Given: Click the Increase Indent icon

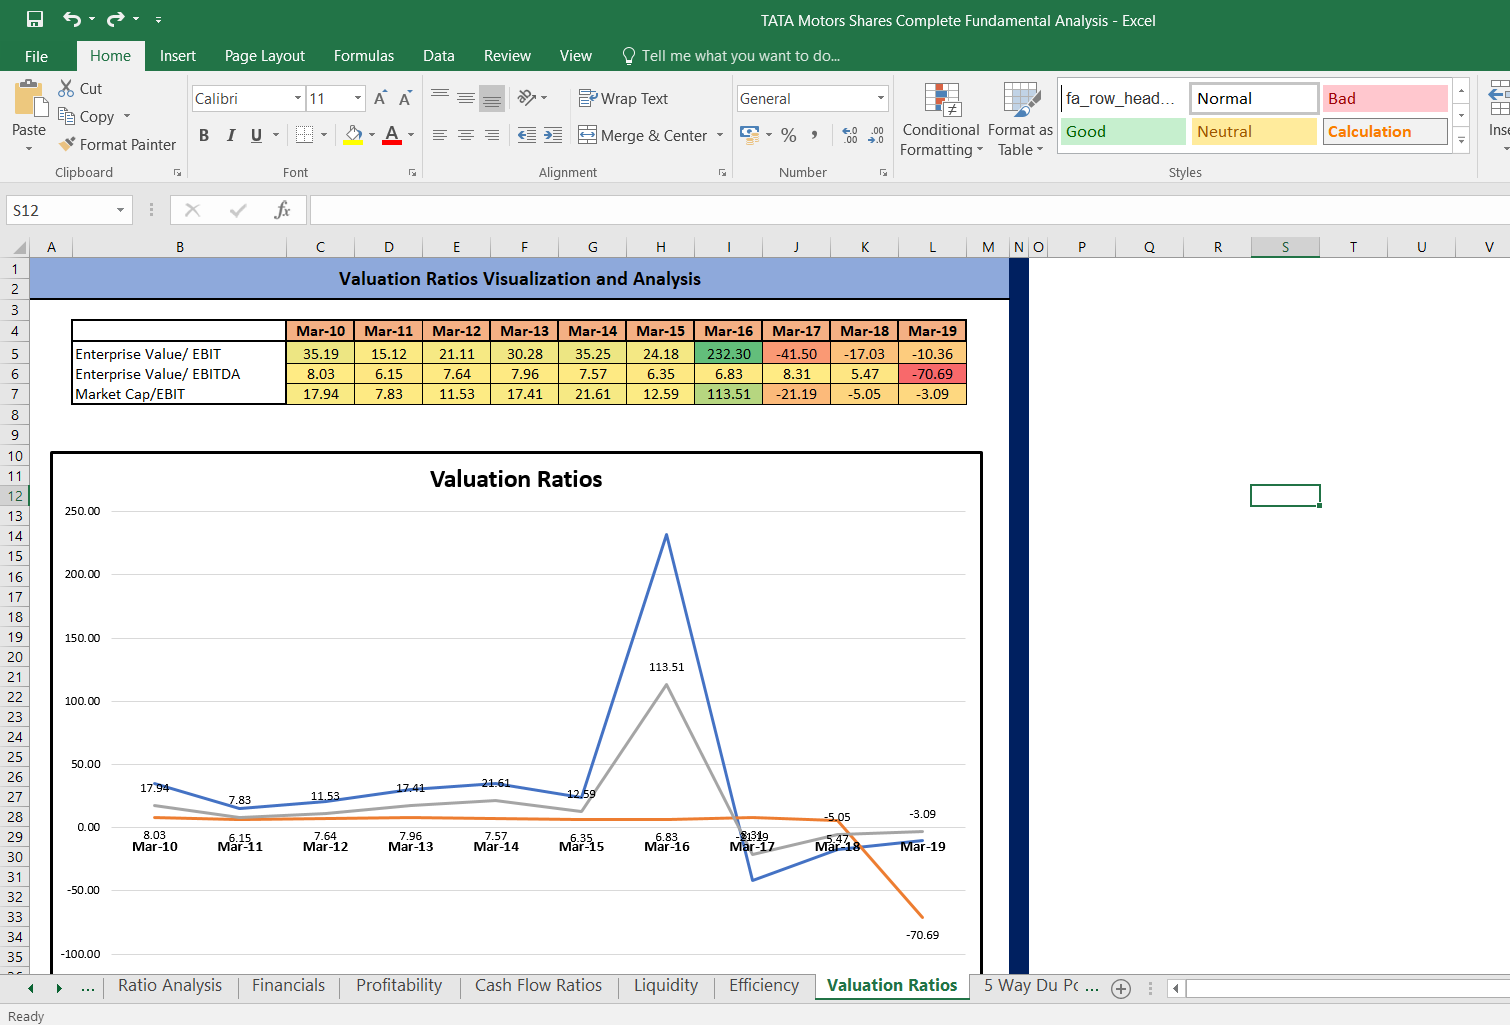Looking at the screenshot, I should click(x=553, y=135).
